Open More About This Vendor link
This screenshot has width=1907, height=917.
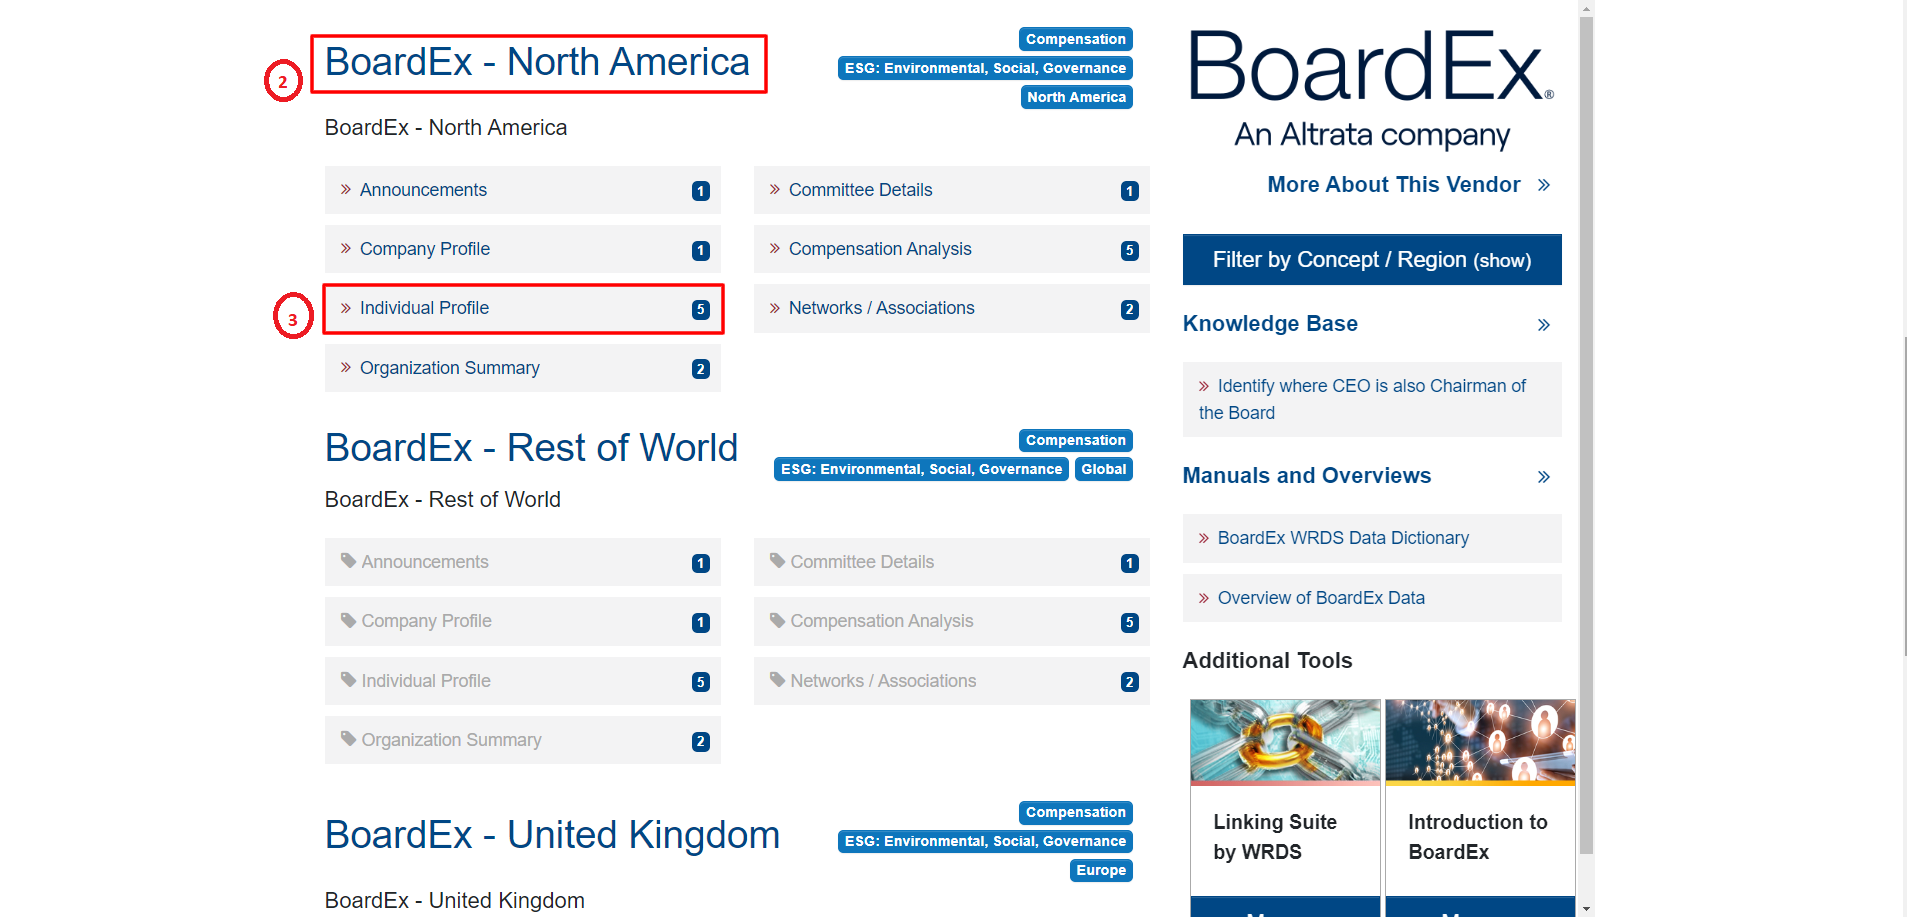pos(1394,185)
